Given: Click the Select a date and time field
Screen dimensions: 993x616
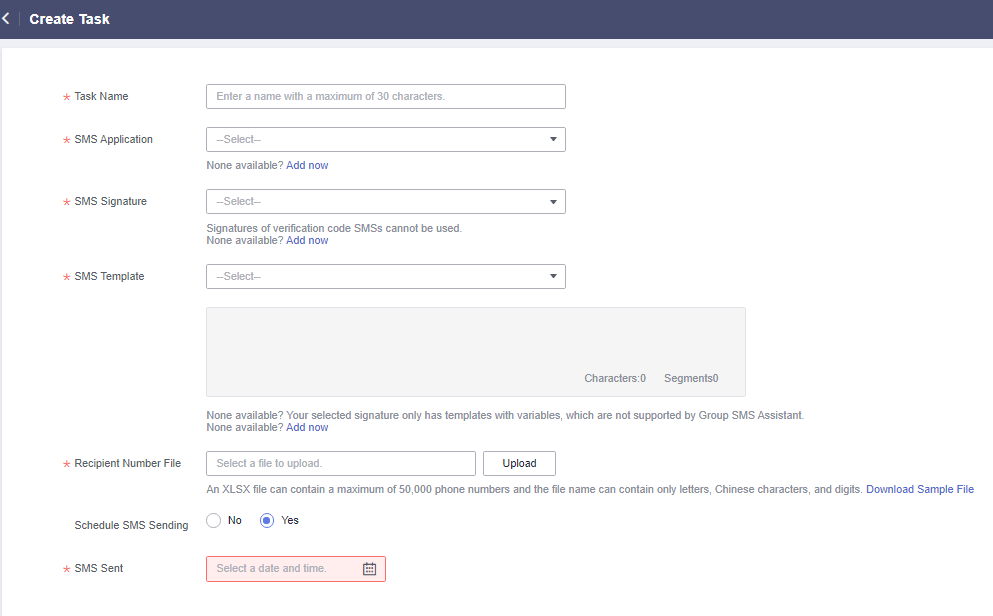Looking at the screenshot, I should click(296, 569).
